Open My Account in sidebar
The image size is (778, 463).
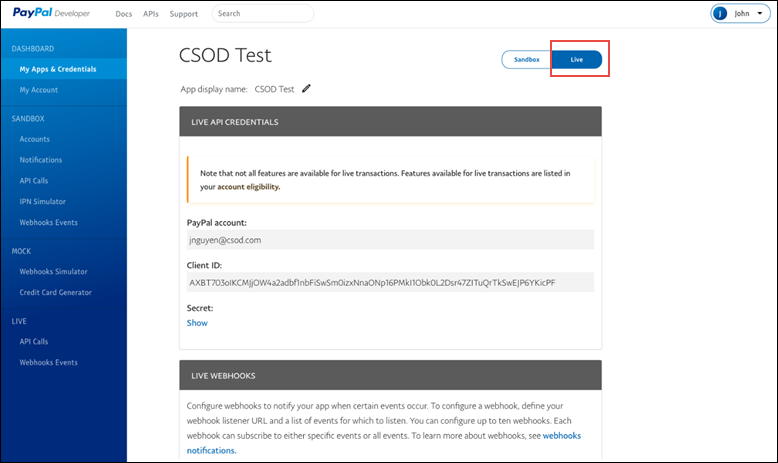(39, 90)
